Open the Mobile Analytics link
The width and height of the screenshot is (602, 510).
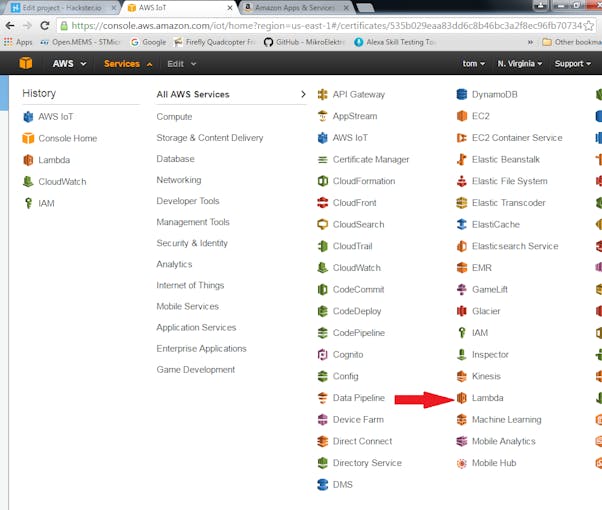(503, 442)
